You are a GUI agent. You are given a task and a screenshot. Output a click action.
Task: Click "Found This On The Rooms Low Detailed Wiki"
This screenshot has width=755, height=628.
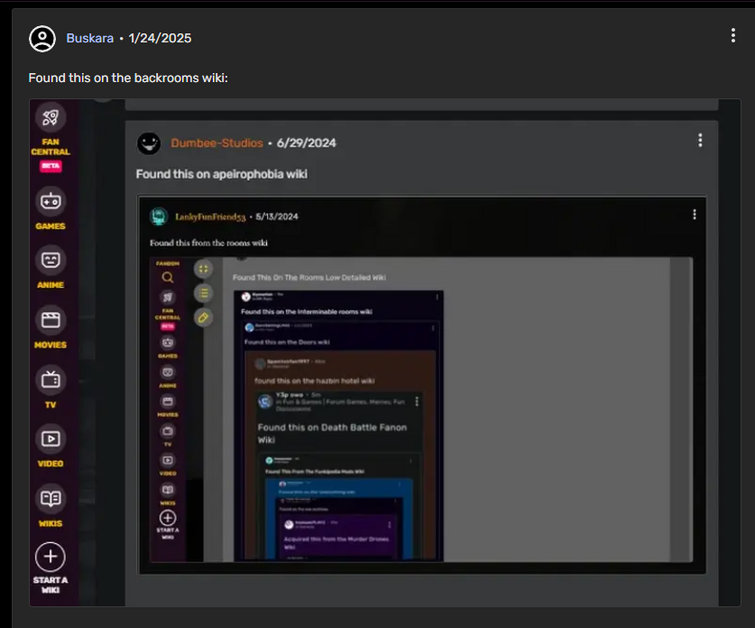point(309,277)
